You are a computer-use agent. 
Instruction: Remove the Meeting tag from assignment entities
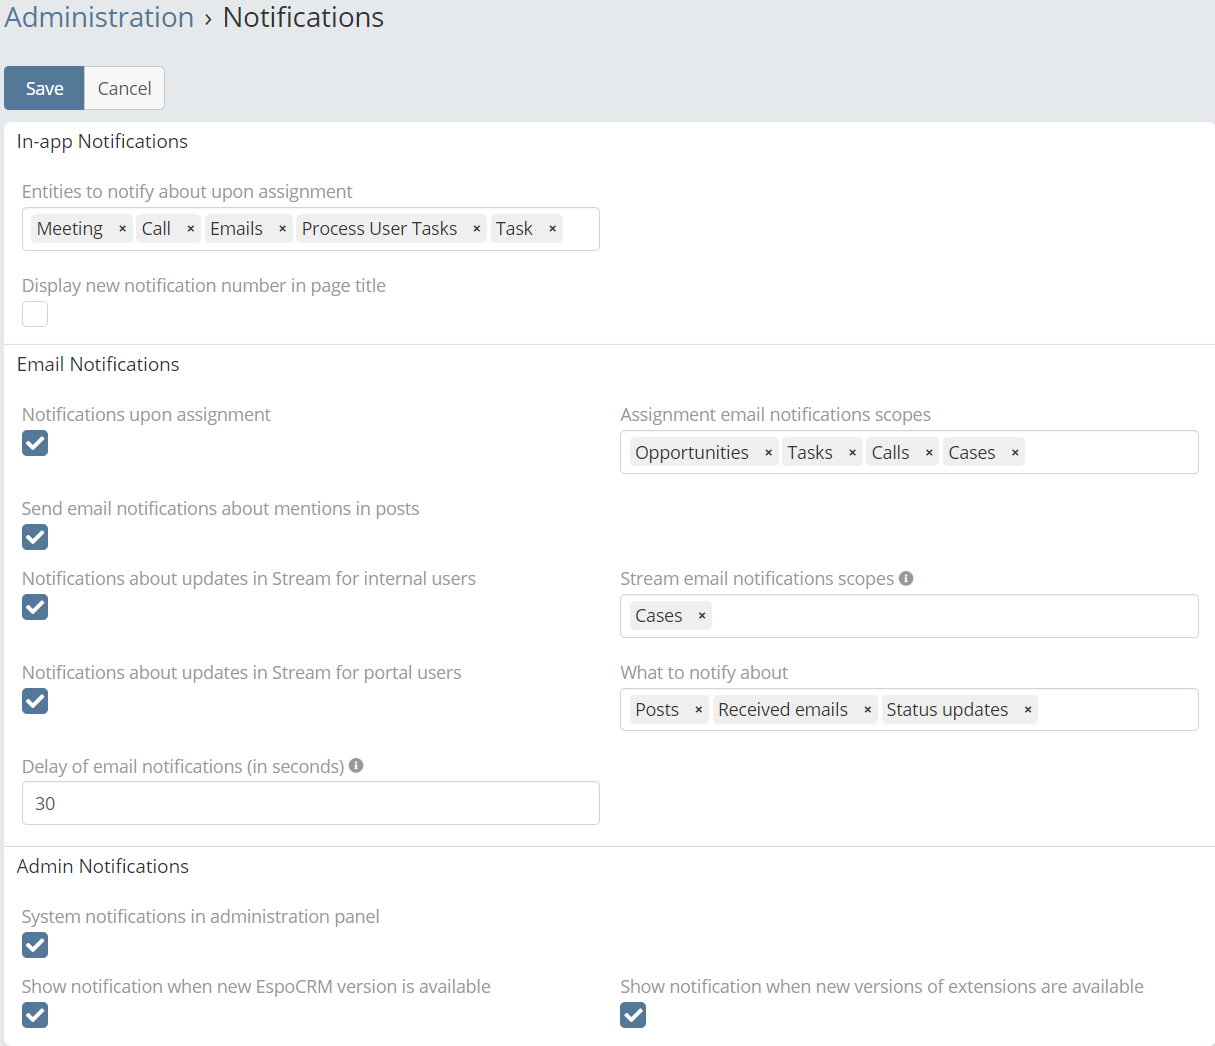(122, 229)
